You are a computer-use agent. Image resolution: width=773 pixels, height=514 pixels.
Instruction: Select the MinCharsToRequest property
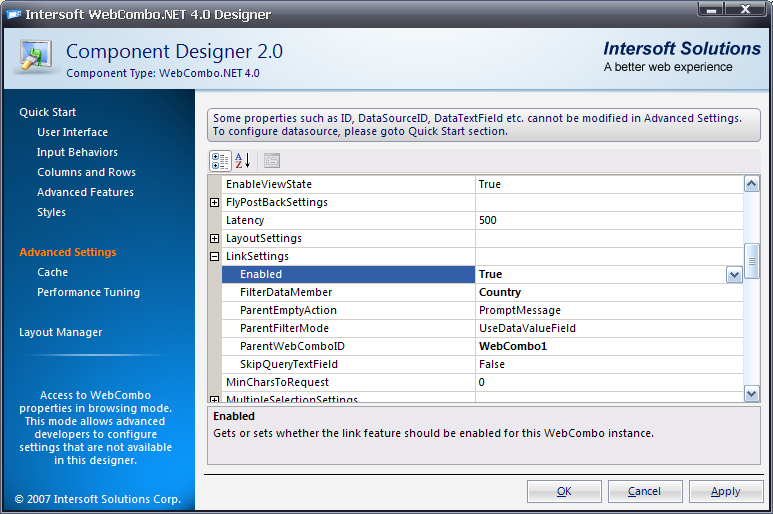point(348,382)
